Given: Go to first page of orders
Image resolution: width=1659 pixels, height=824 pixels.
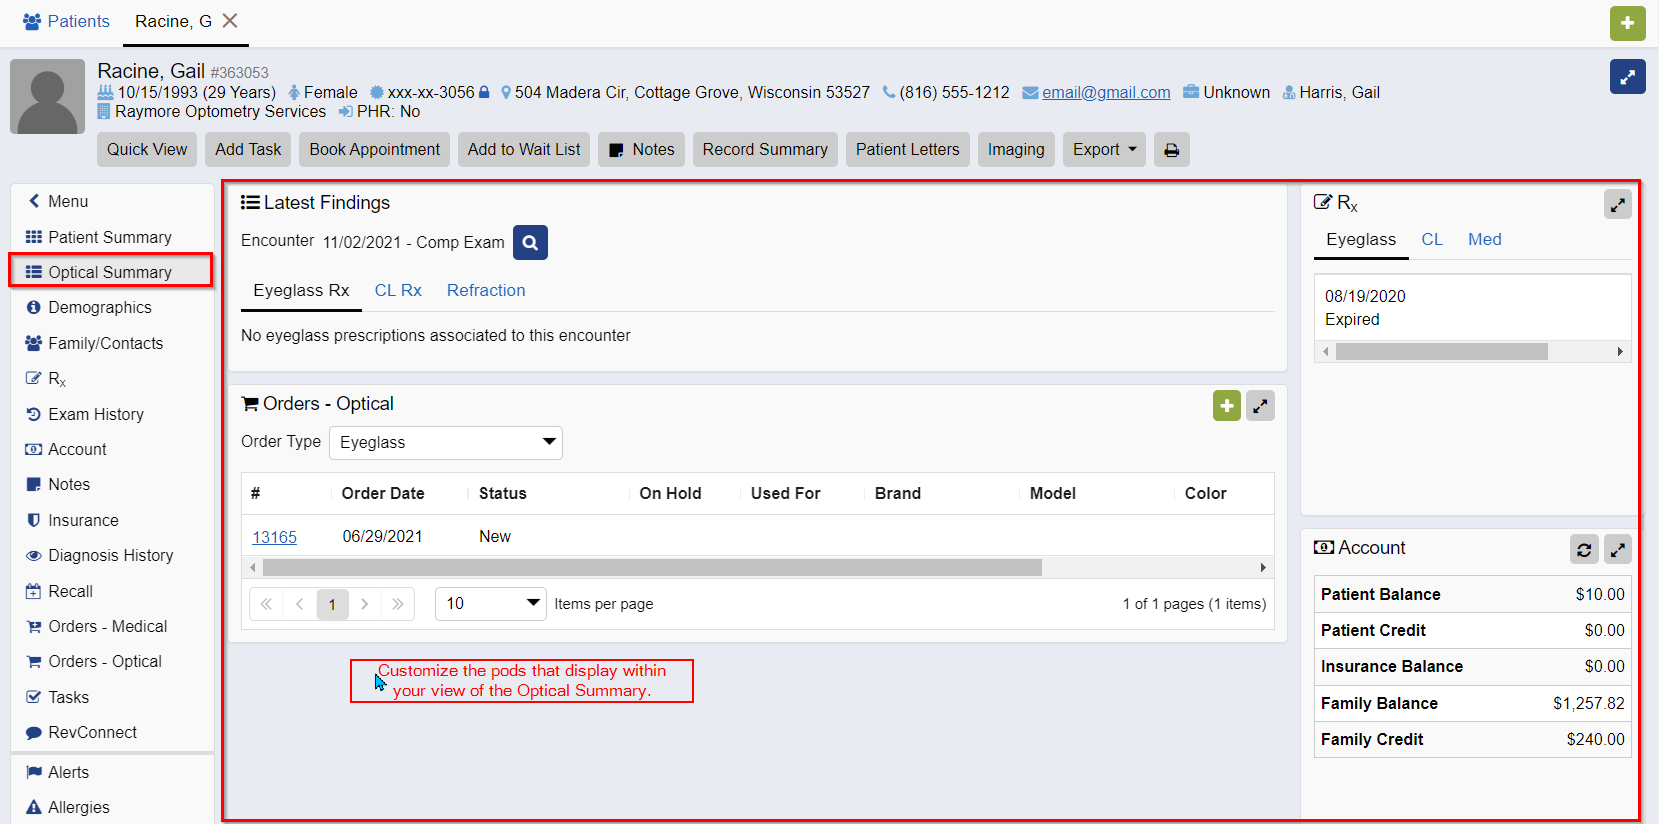Looking at the screenshot, I should (x=266, y=604).
